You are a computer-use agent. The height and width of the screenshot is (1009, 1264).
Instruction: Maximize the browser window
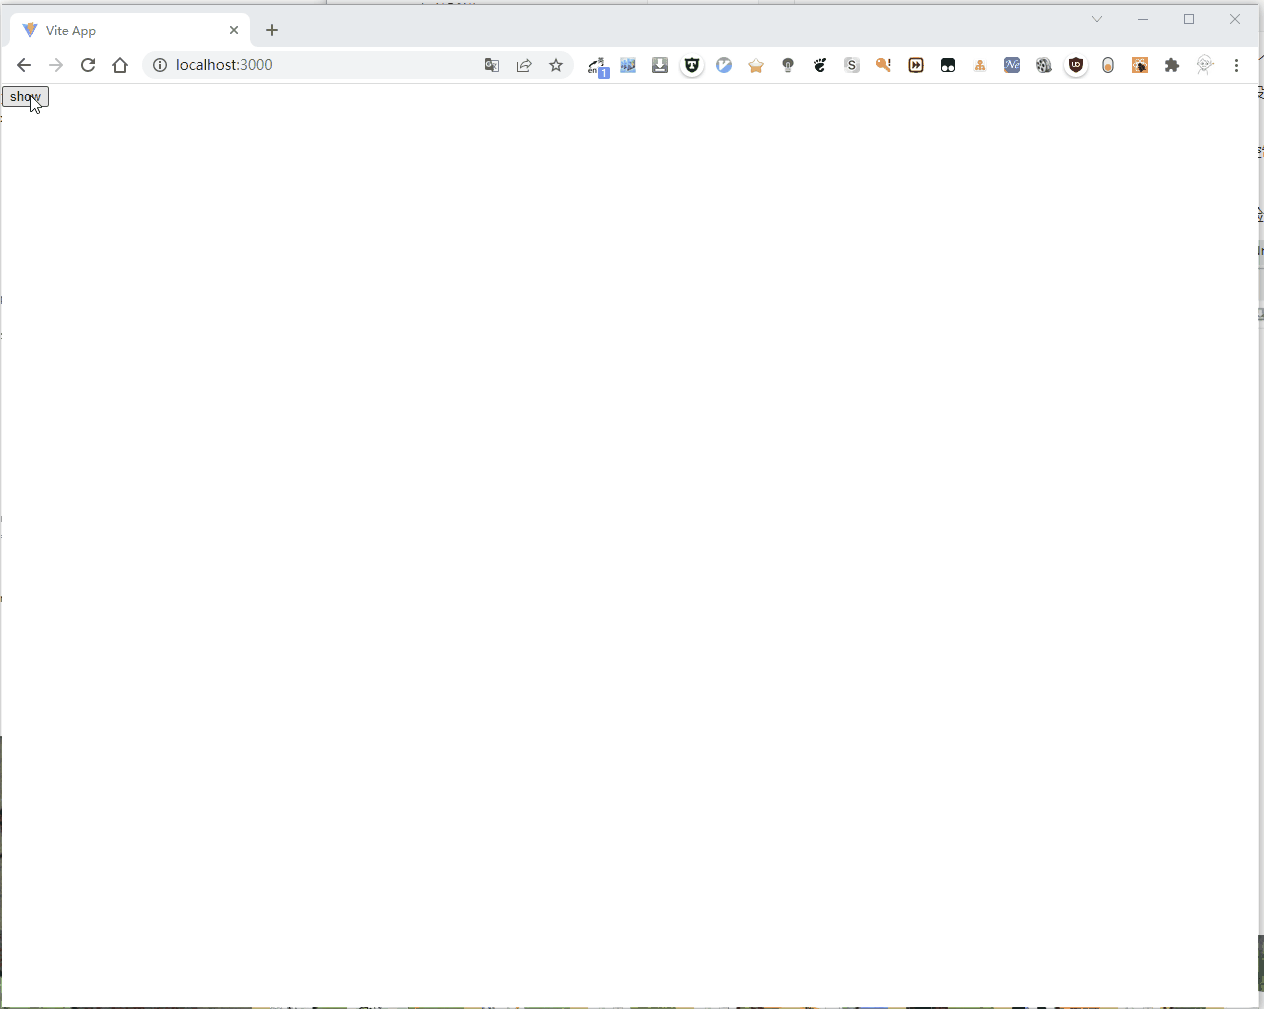click(1189, 19)
